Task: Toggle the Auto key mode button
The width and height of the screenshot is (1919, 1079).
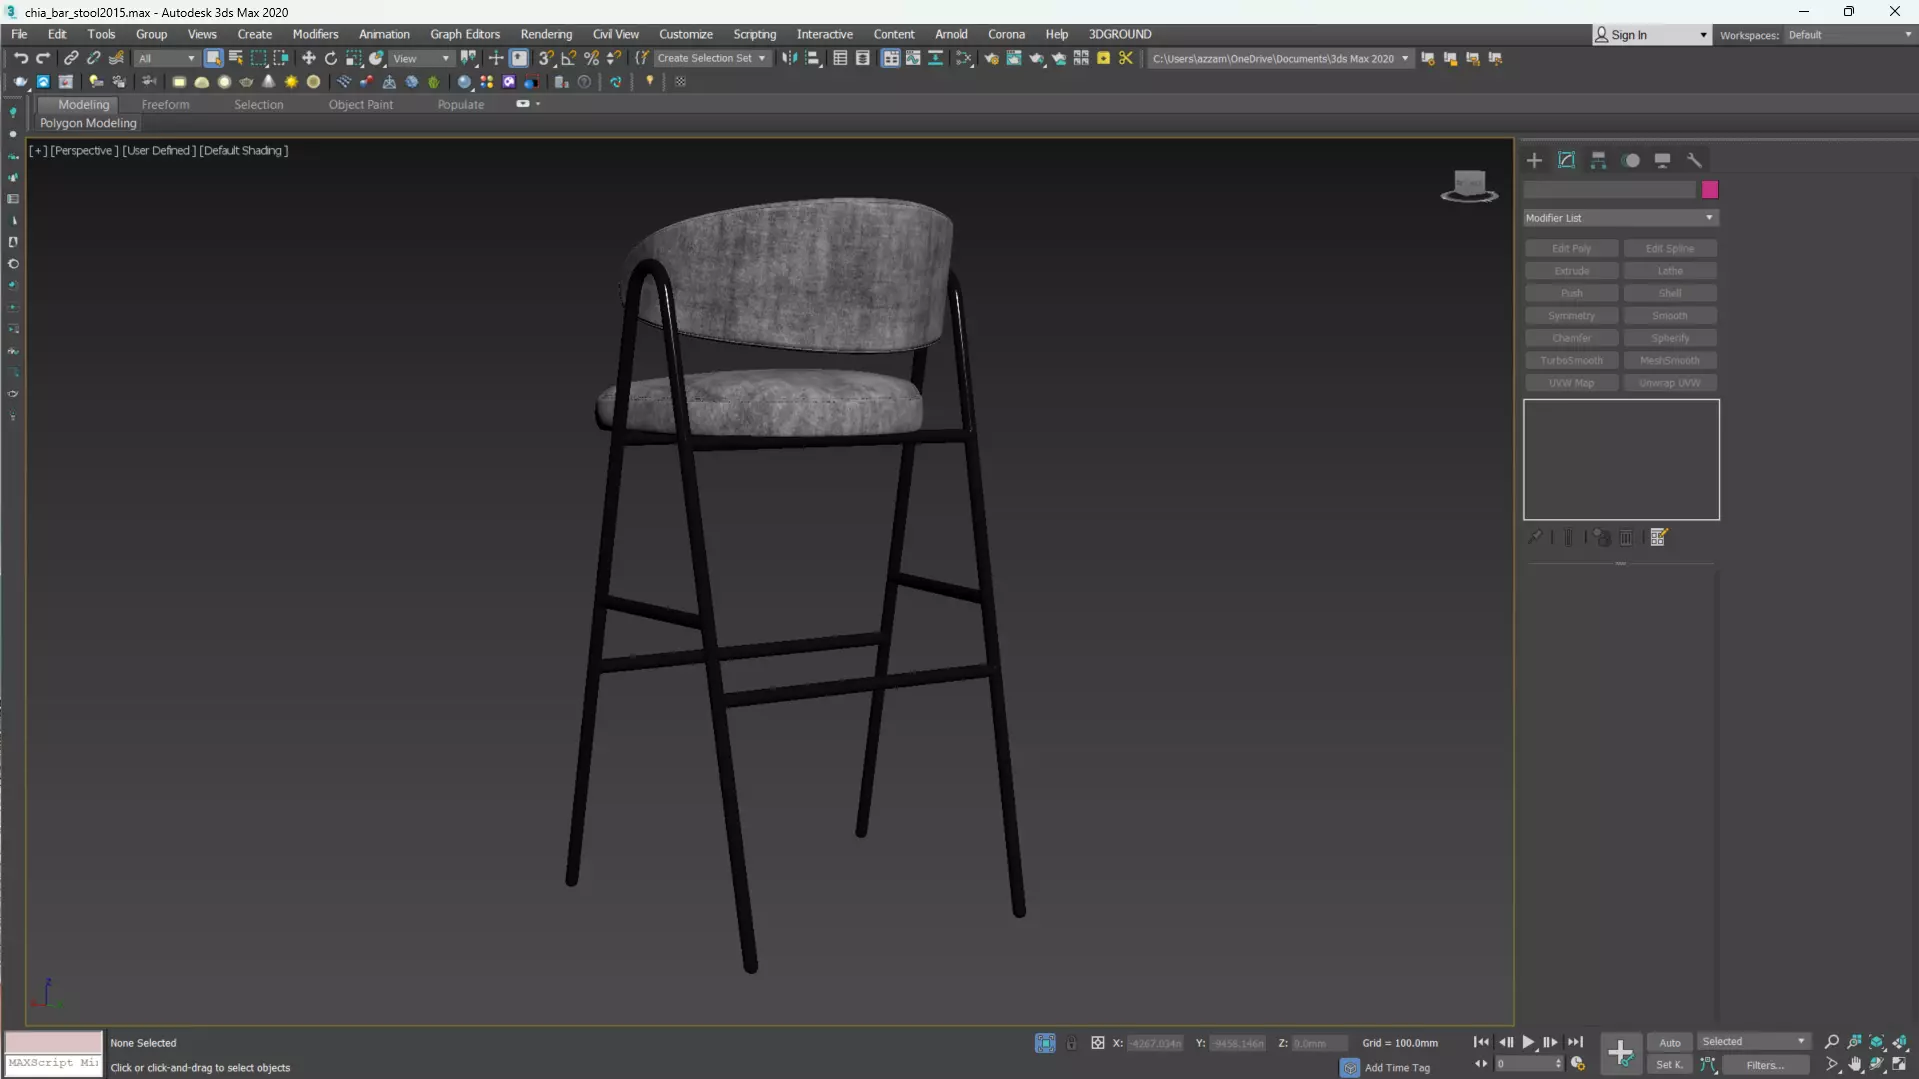Action: pos(1670,1042)
